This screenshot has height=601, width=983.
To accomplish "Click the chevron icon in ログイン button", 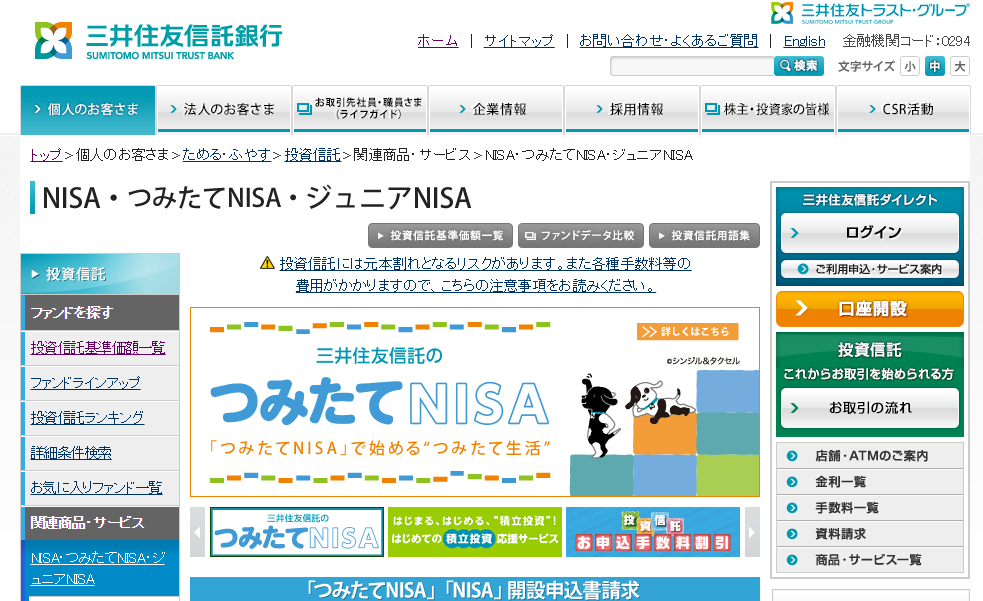I will [x=795, y=233].
